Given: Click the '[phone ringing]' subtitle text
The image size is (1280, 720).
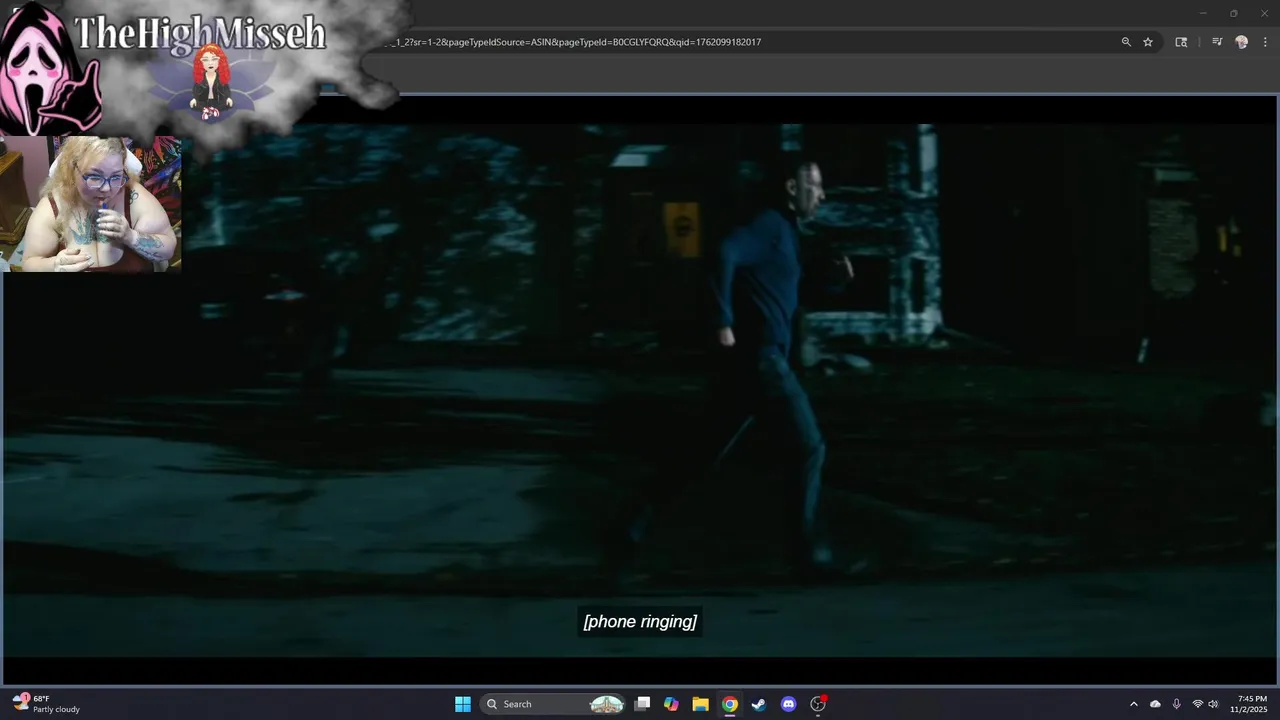Looking at the screenshot, I should click(x=640, y=622).
